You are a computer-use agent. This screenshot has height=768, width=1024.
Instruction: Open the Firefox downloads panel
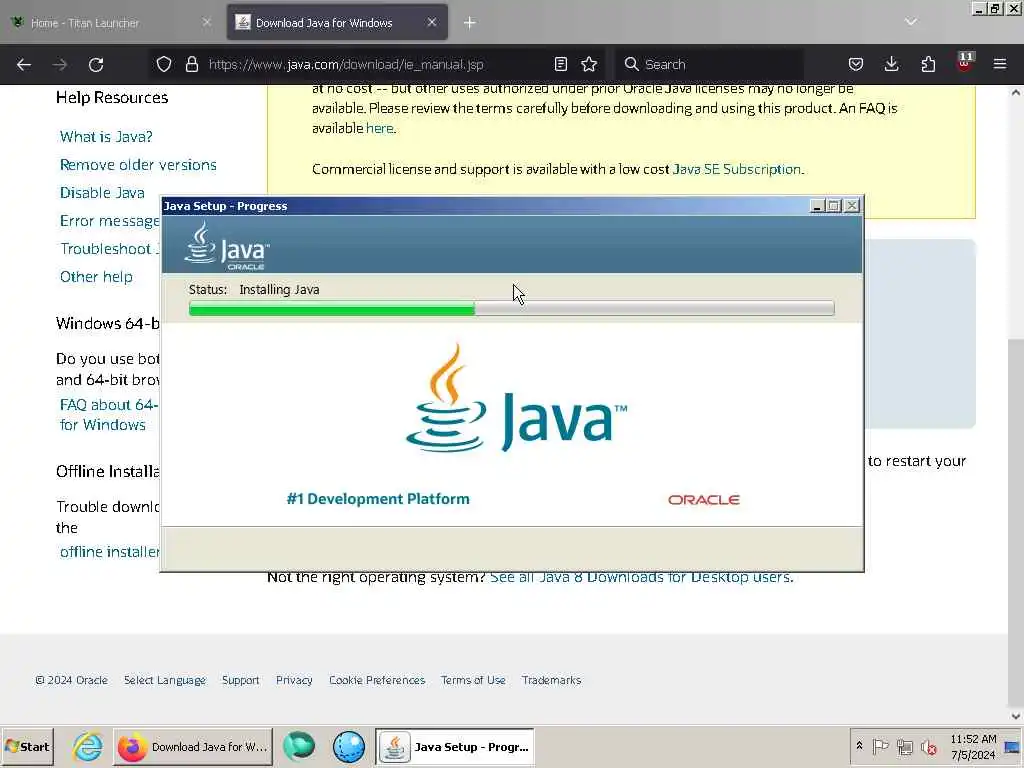pos(891,64)
